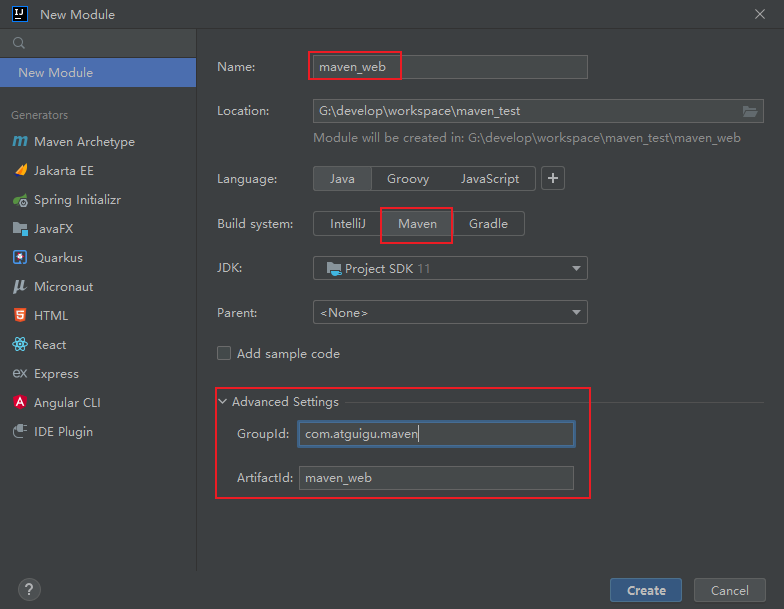Click the IDE Plugin plug icon
784x609 pixels.
pos(20,431)
